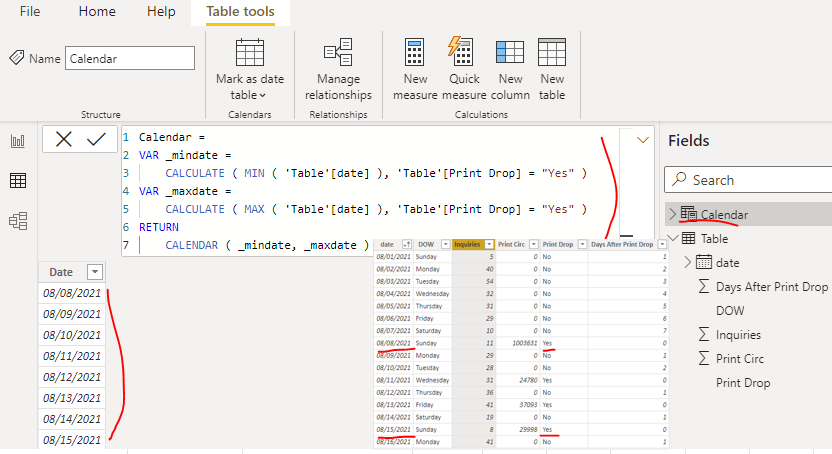Image resolution: width=832 pixels, height=454 pixels.
Task: Select the 08/08/2021 cell in Calendar
Action: click(x=72, y=293)
